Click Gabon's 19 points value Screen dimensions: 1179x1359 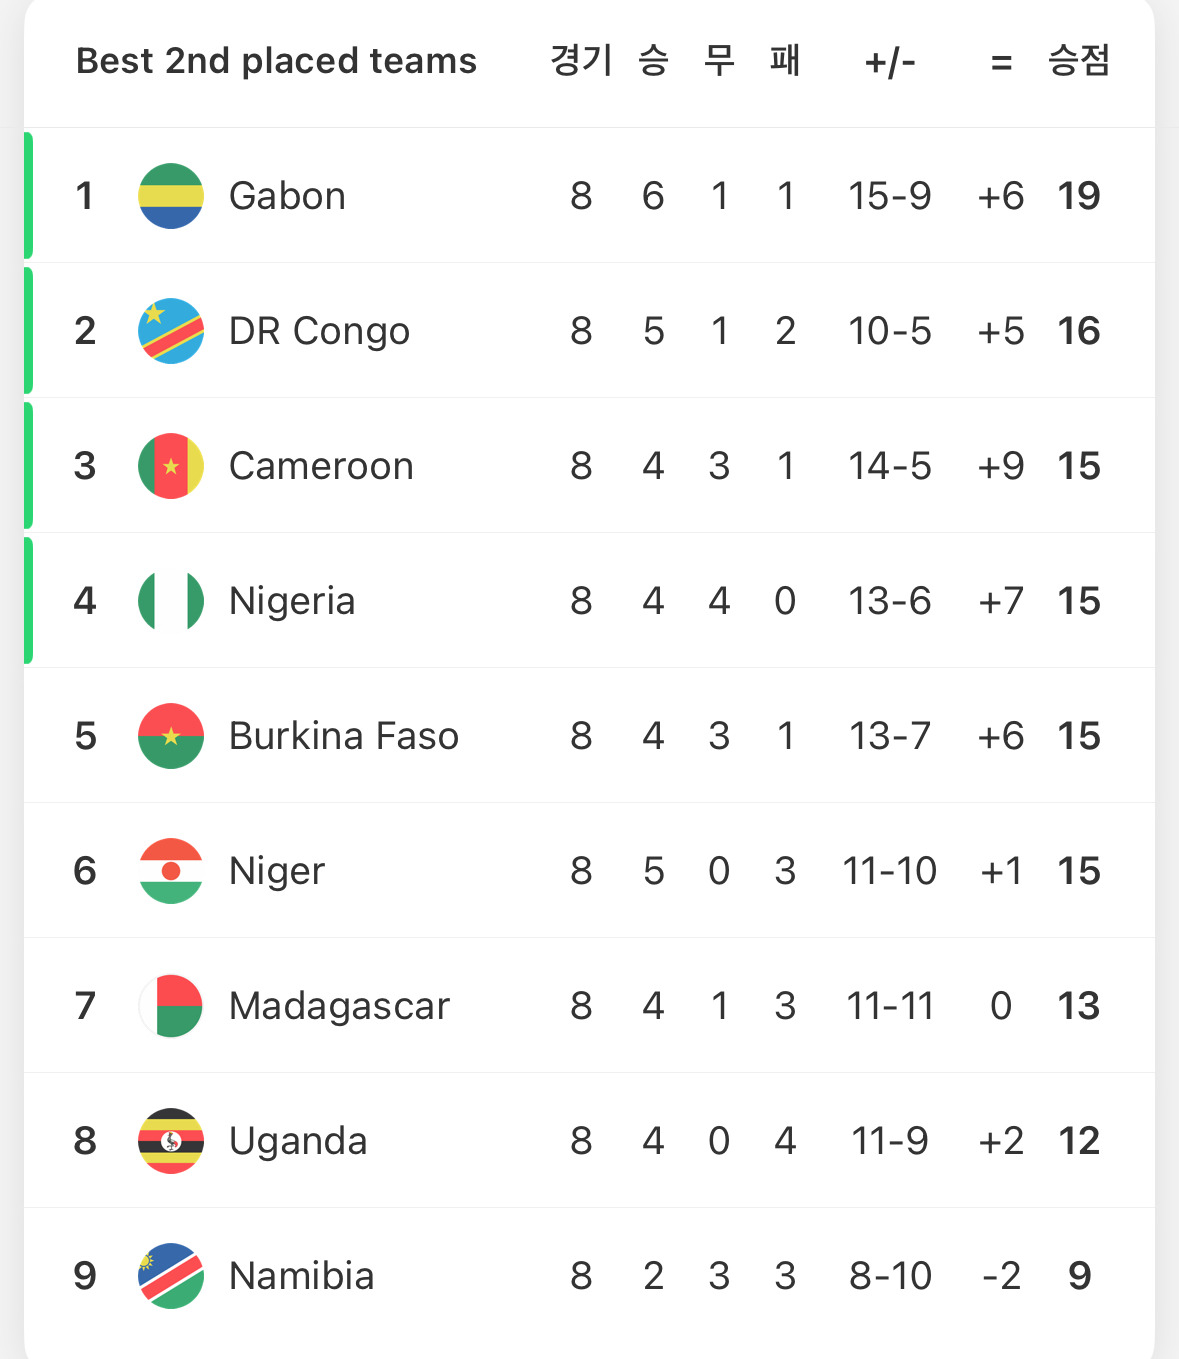pos(1079,196)
